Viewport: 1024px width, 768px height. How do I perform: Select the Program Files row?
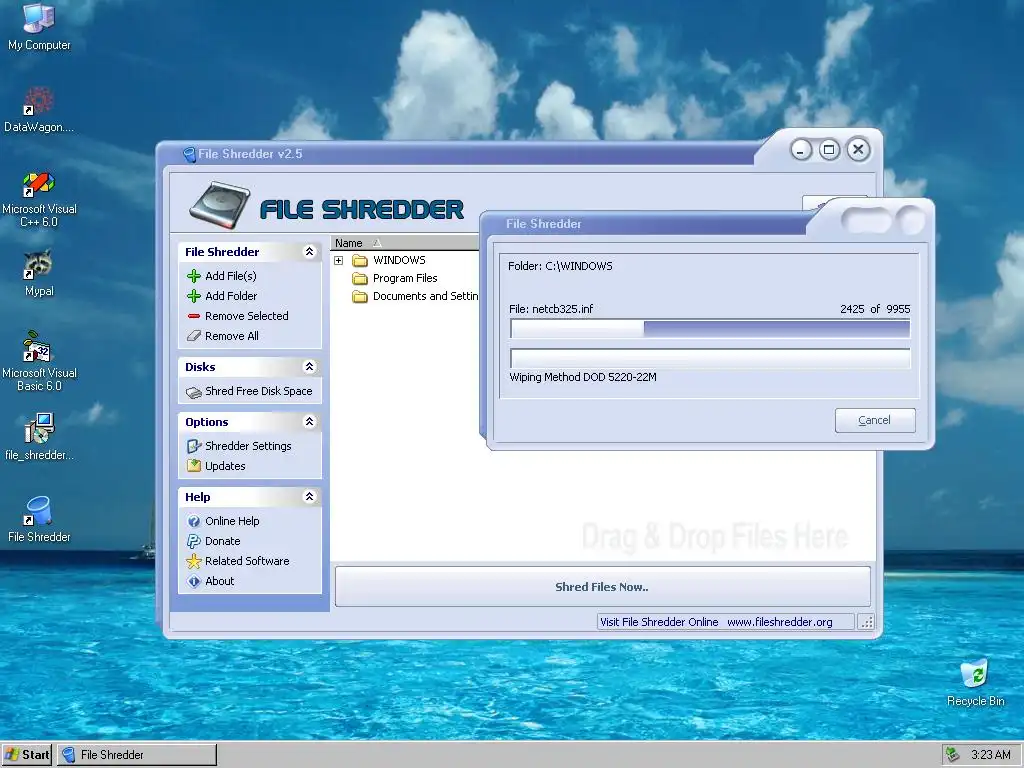click(405, 278)
